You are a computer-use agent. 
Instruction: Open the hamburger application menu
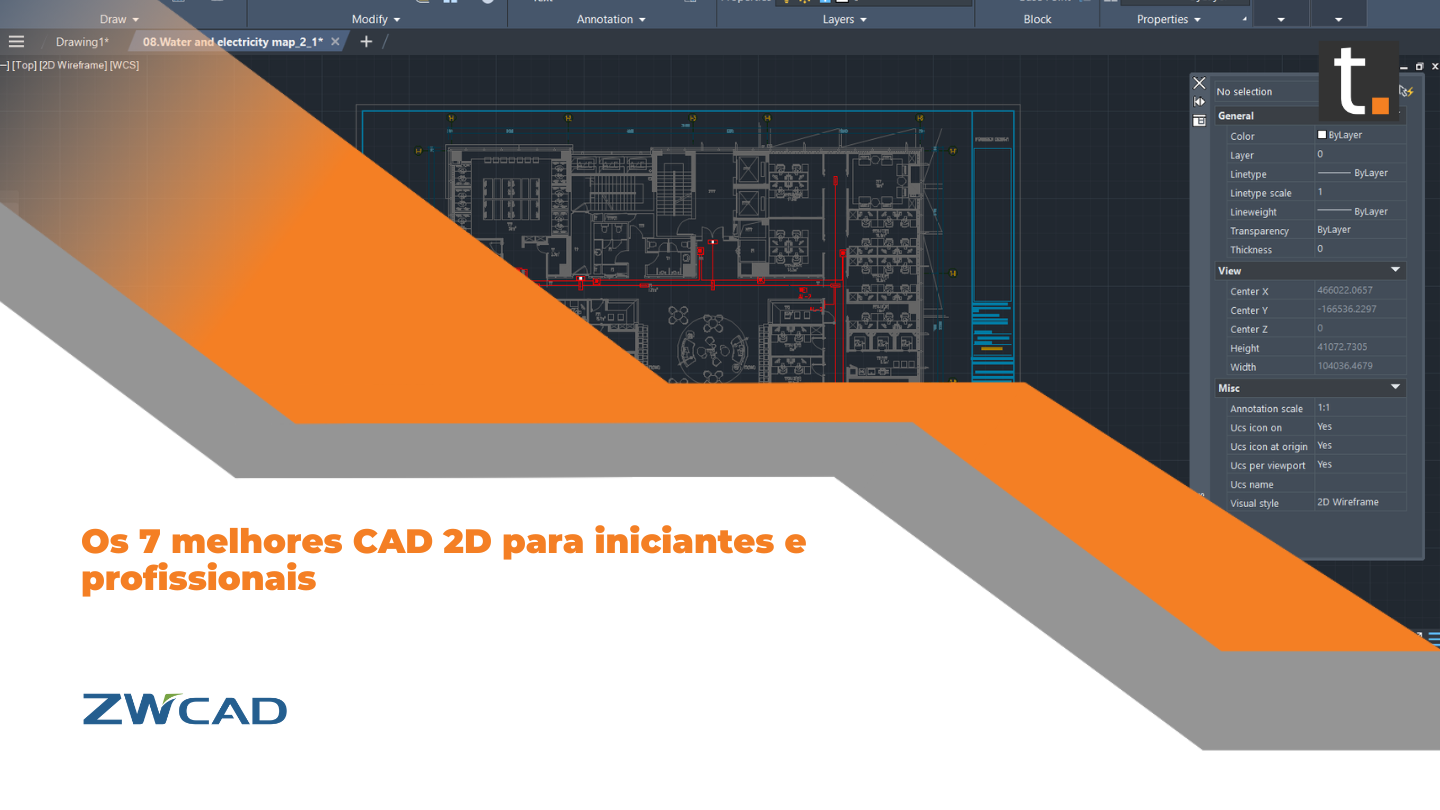click(x=16, y=42)
